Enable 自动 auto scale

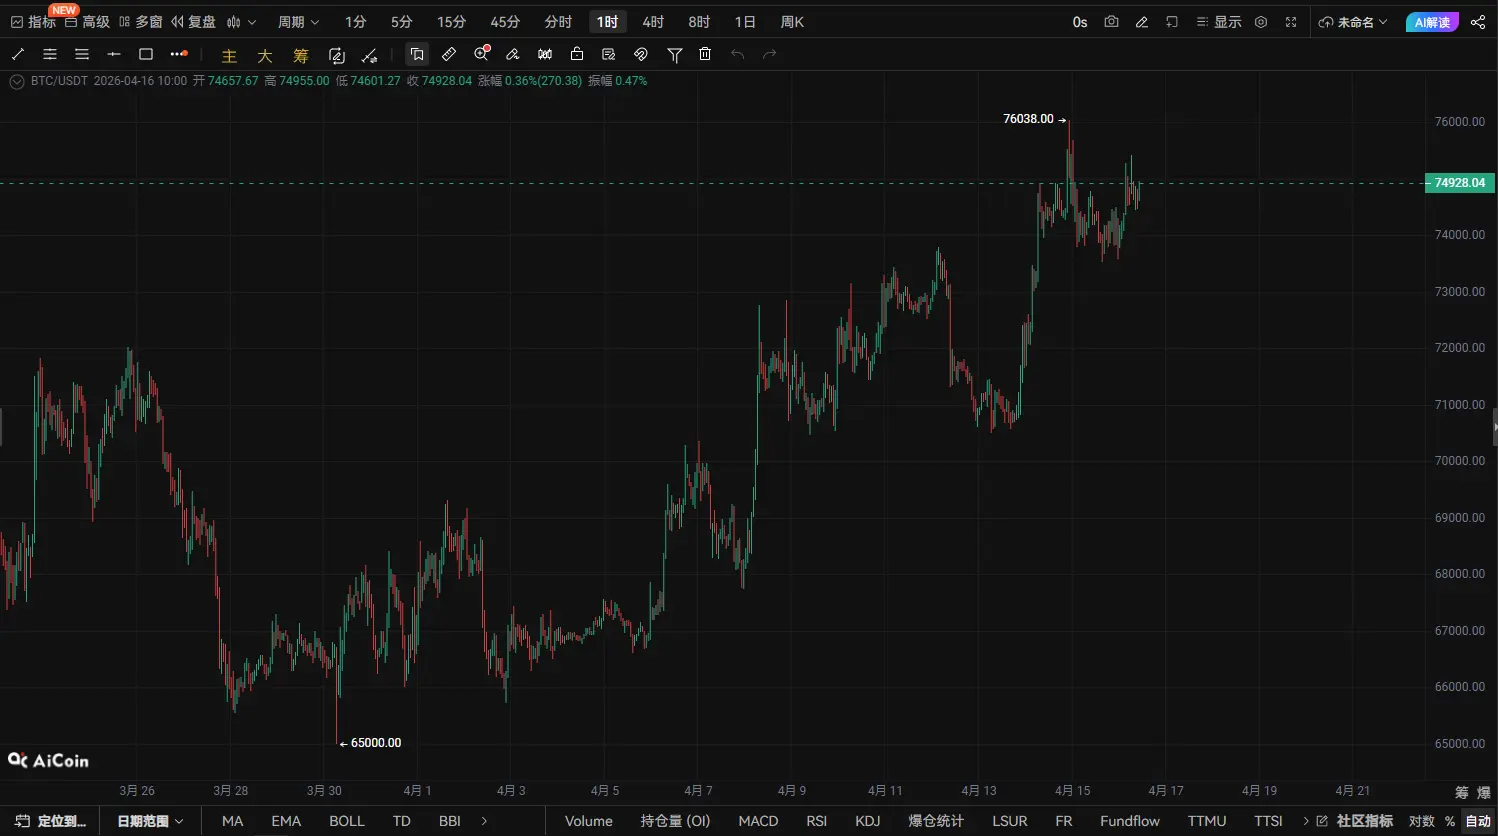click(1478, 821)
